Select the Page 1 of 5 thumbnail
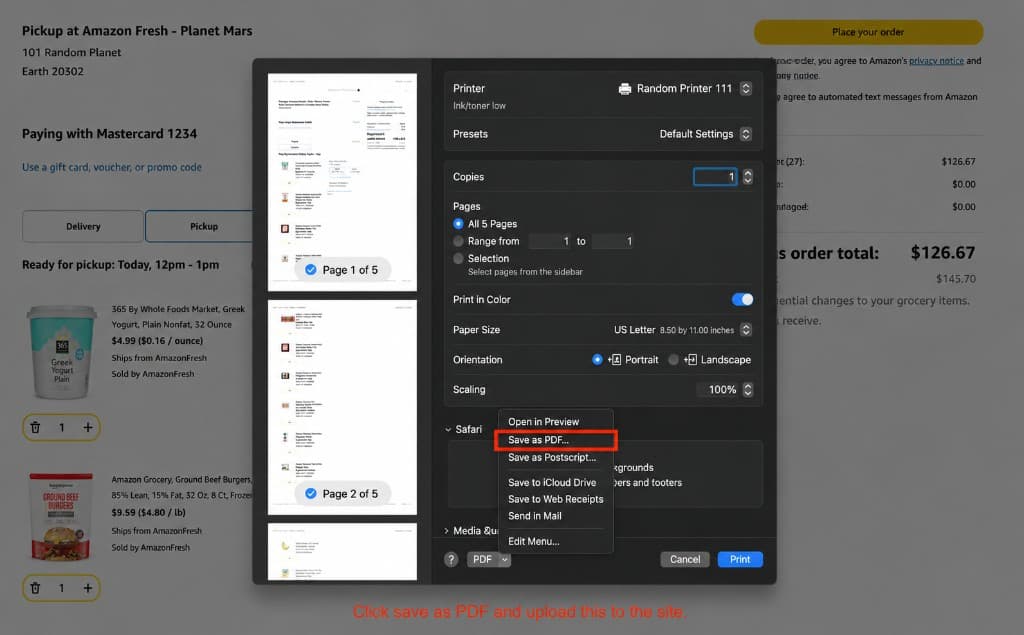This screenshot has width=1024, height=635. click(342, 182)
